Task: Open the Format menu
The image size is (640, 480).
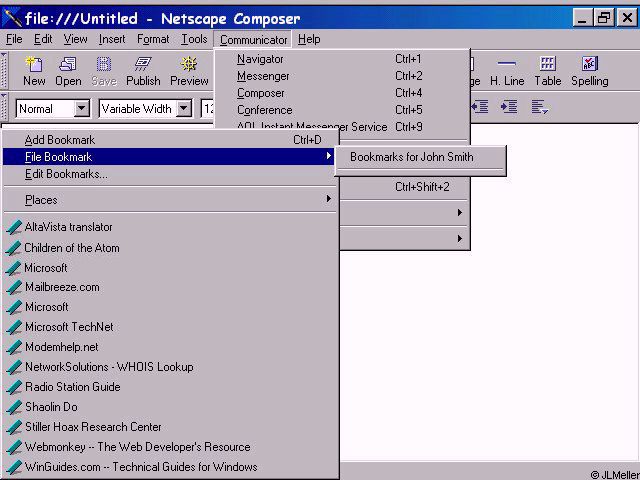Action: click(153, 39)
